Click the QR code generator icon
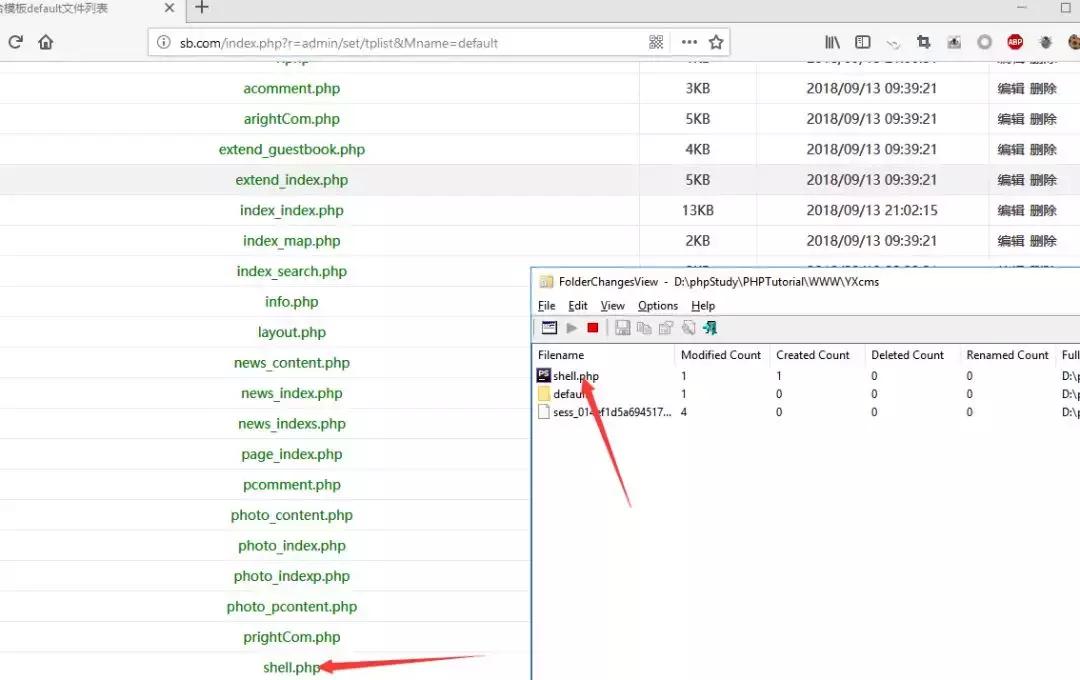Viewport: 1080px width, 680px height. 655,42
